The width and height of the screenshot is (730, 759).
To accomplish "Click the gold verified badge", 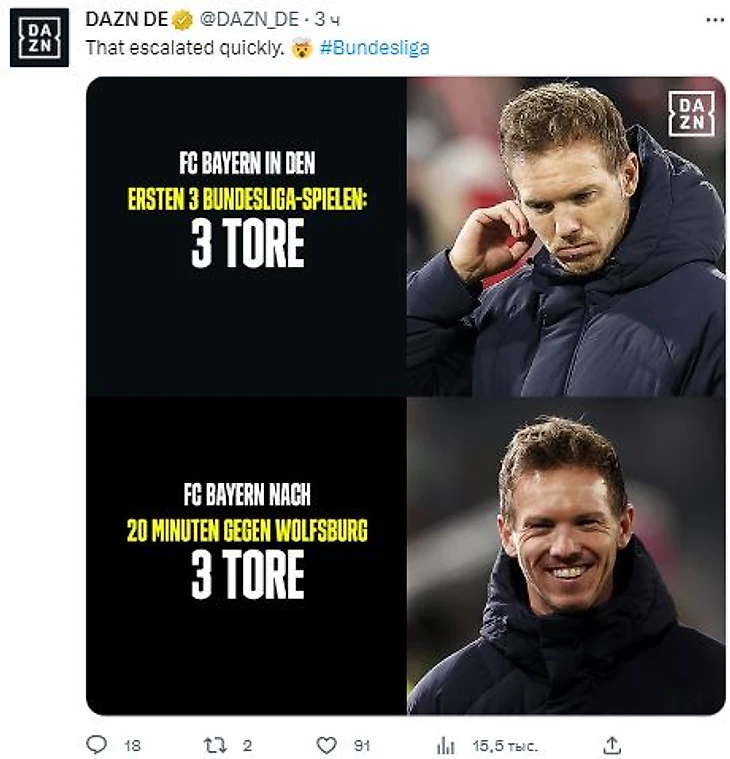I will [180, 18].
